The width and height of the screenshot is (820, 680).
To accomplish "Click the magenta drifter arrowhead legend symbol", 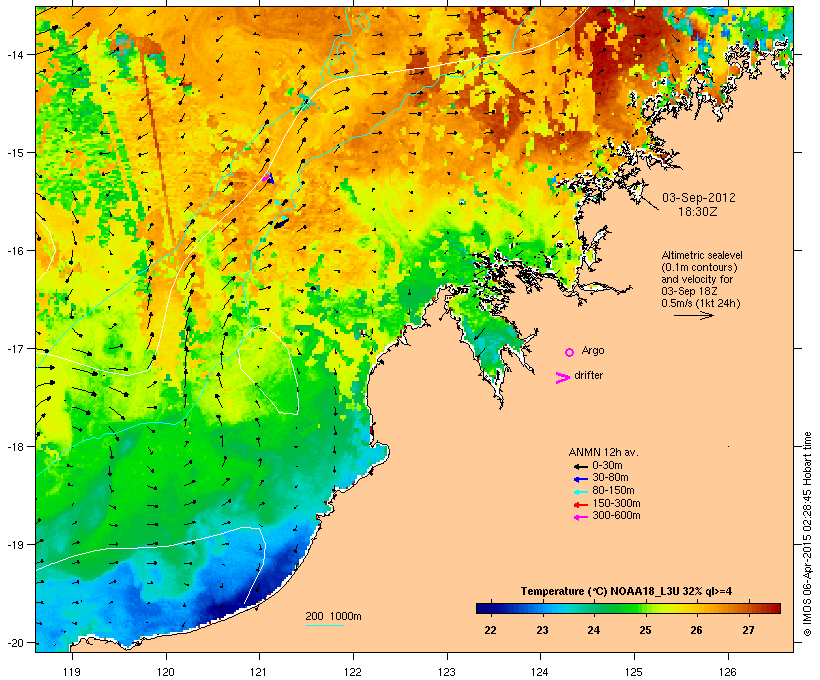I will [x=563, y=378].
